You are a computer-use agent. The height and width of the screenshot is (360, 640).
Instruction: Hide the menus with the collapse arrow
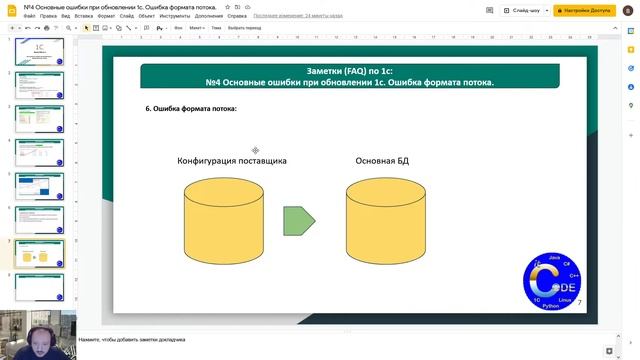pos(615,28)
